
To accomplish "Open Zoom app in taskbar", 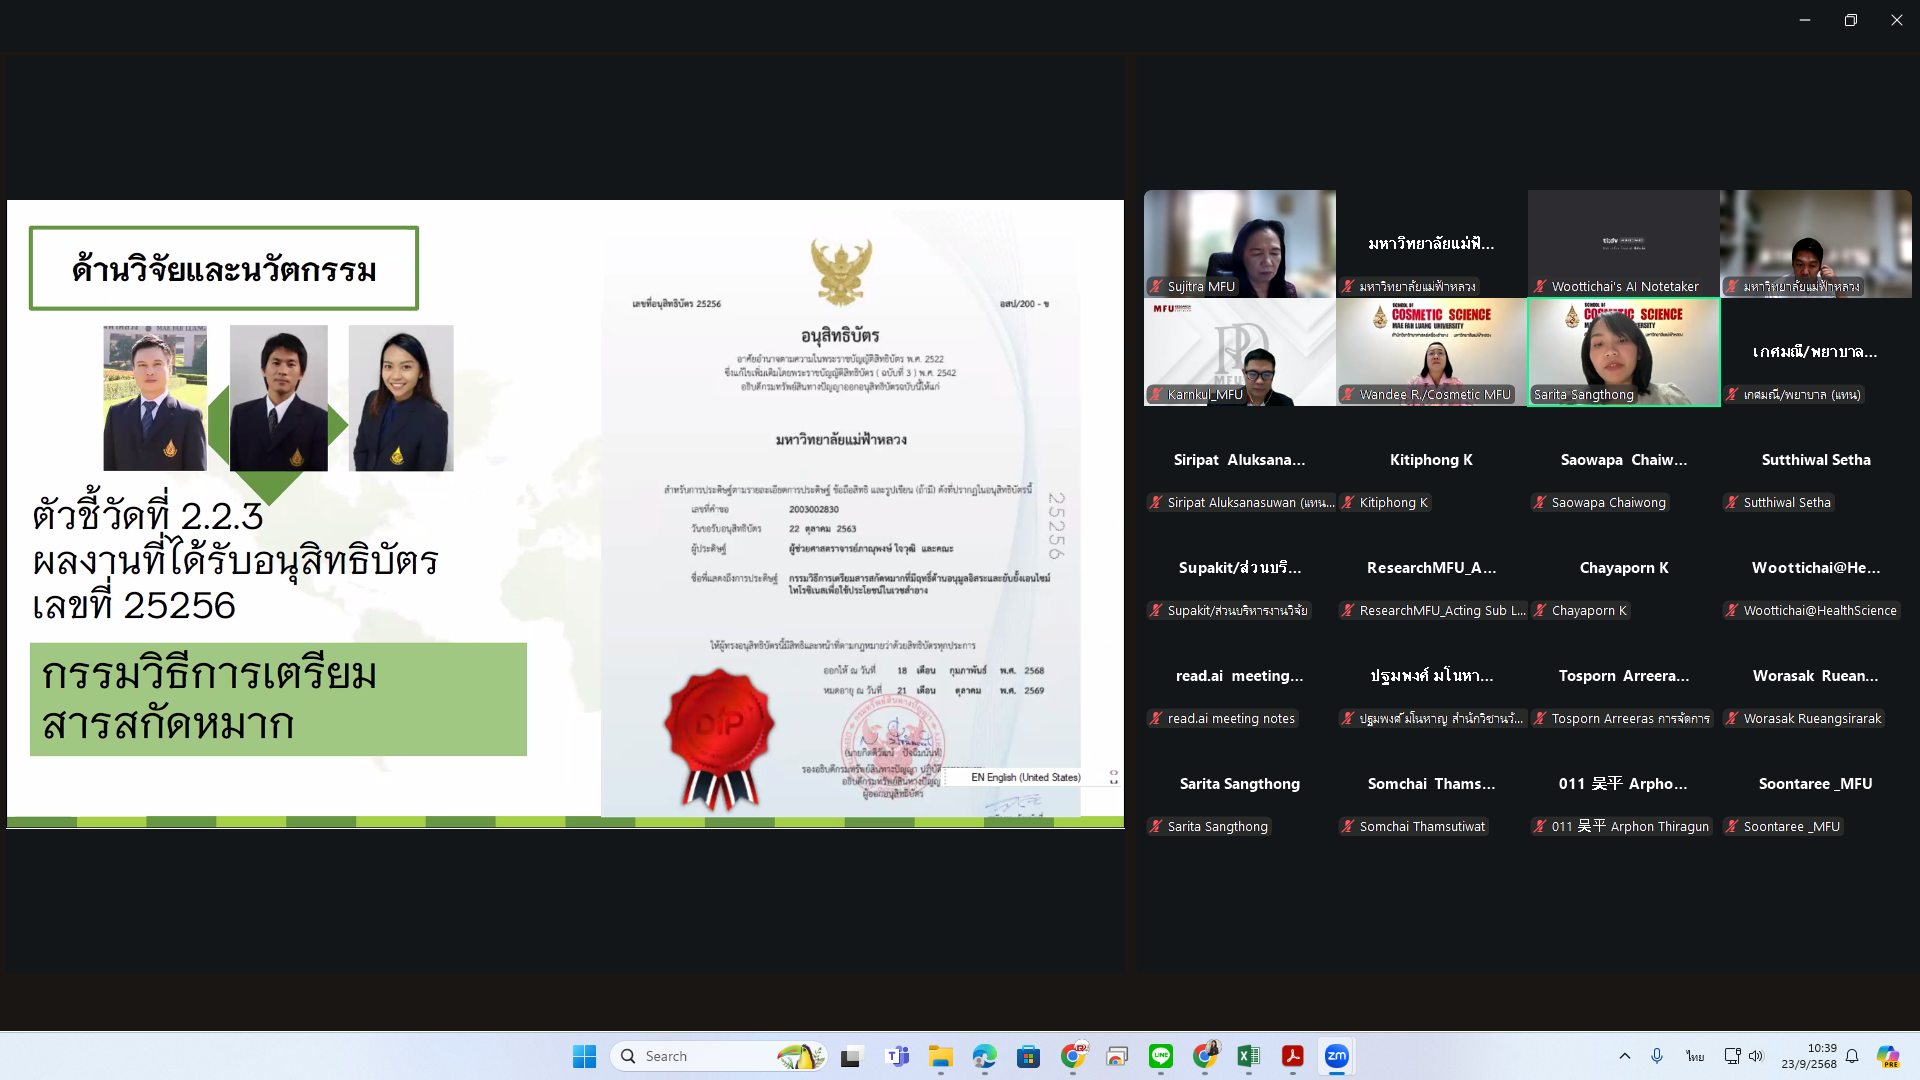I will click(1336, 1056).
